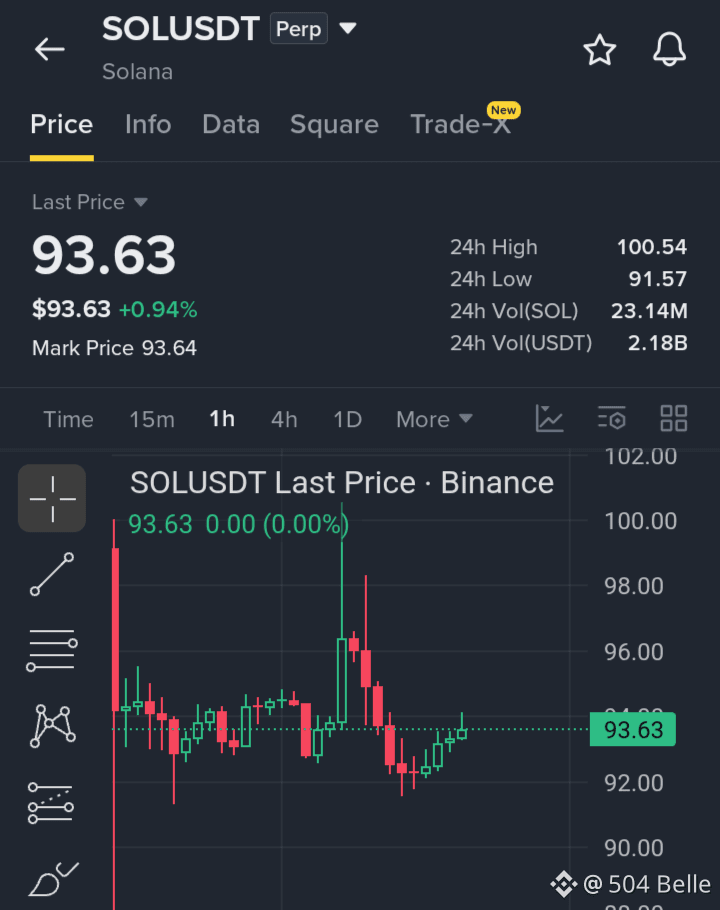This screenshot has height=910, width=720.
Task: Select the crosshair cursor tool
Action: pyautogui.click(x=52, y=499)
